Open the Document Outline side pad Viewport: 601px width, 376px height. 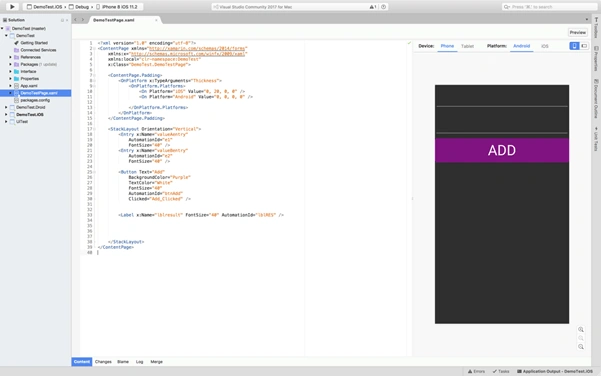(596, 99)
